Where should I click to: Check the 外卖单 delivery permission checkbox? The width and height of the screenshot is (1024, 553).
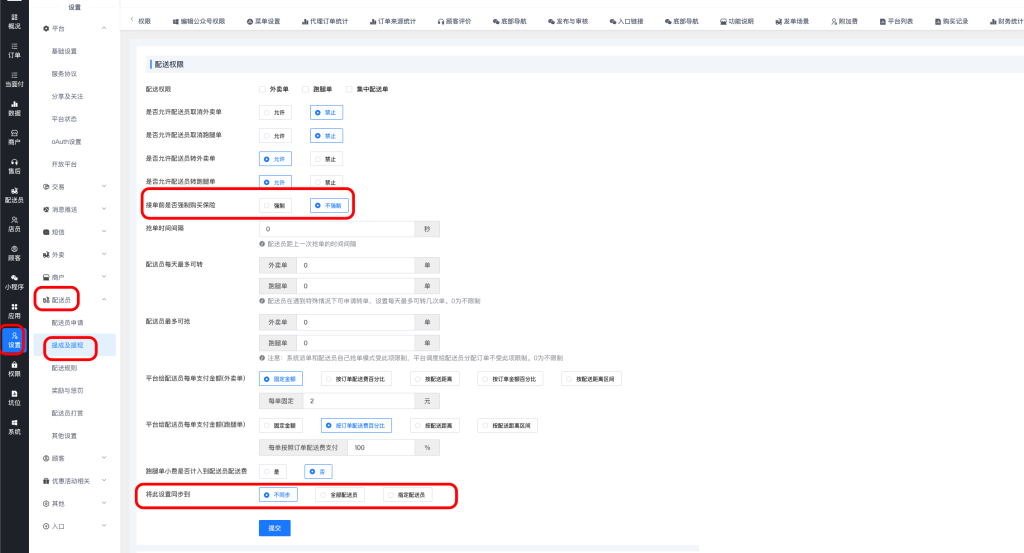click(262, 89)
